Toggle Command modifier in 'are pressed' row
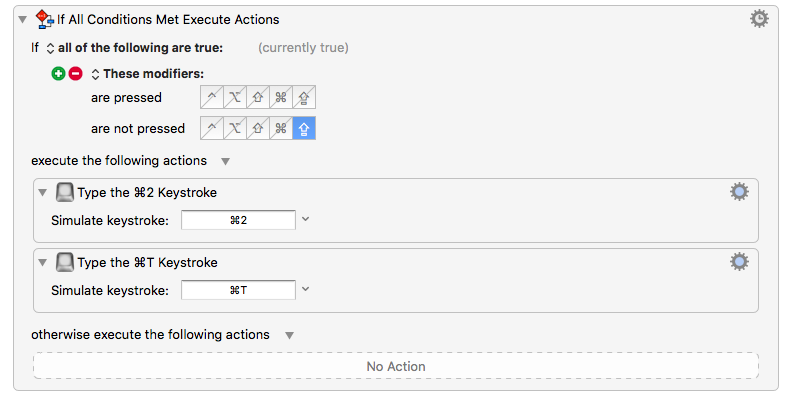Screen dimensions: 794x400 click(x=281, y=97)
